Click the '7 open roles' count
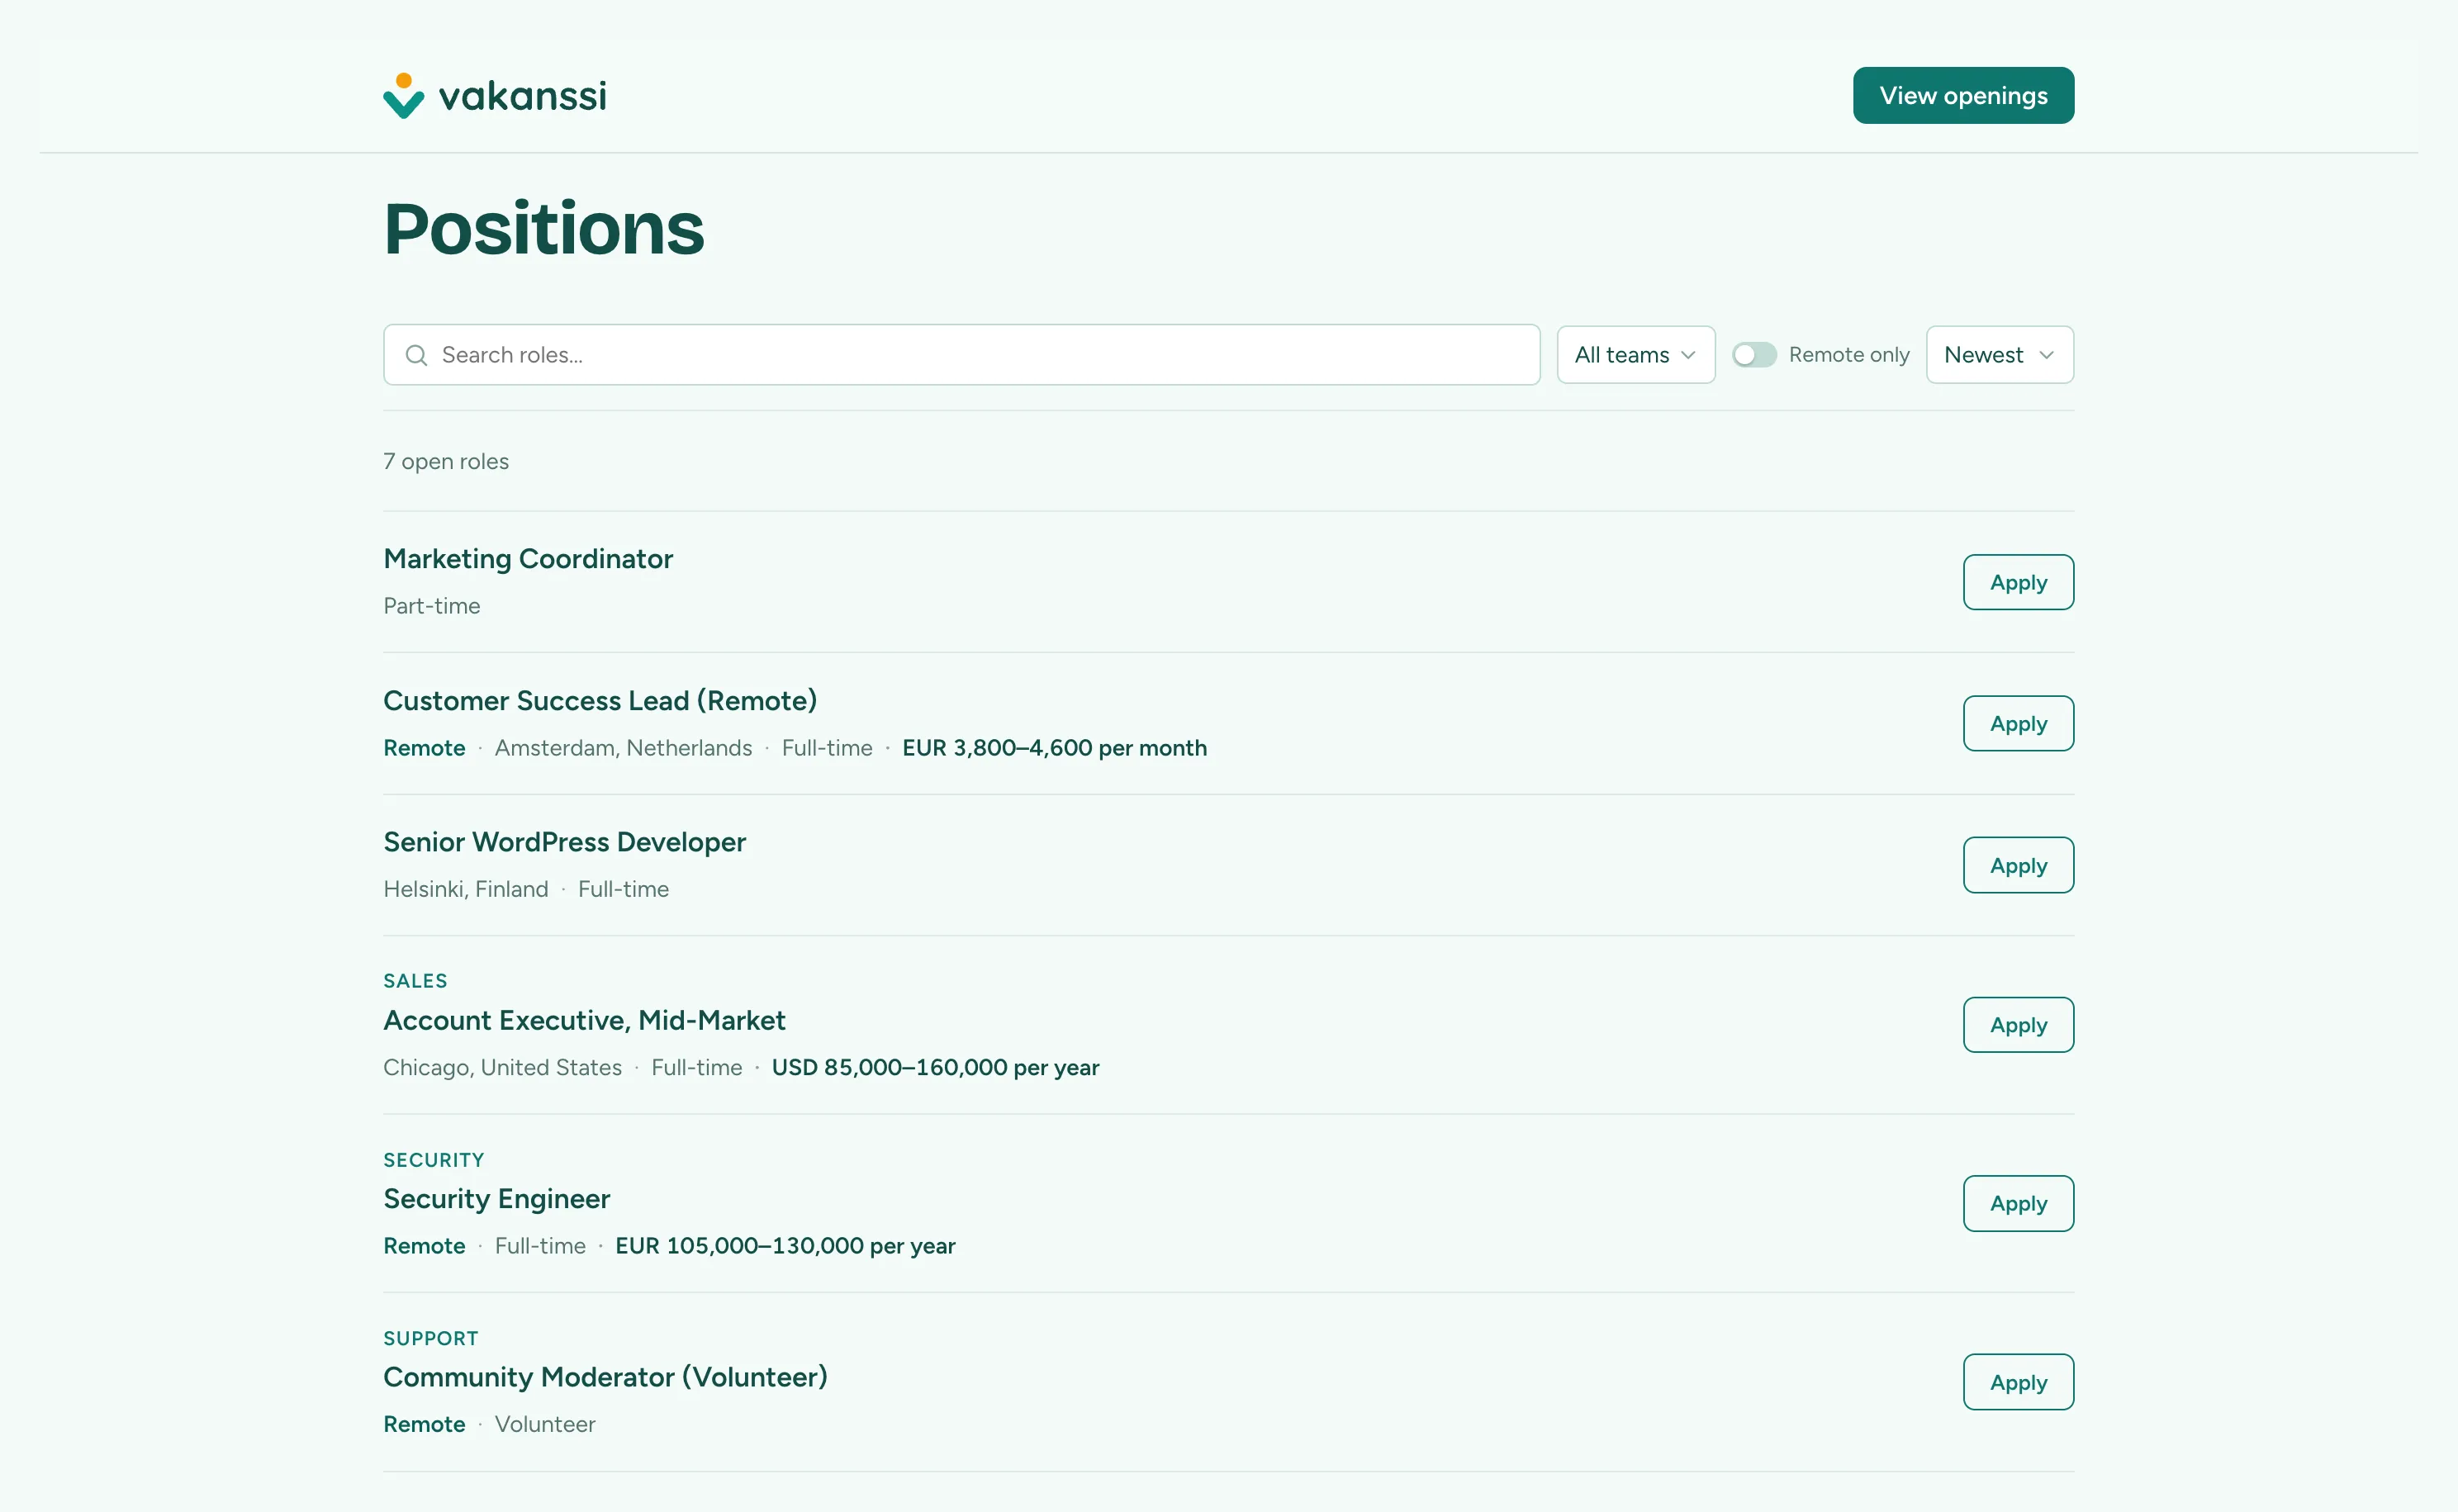The width and height of the screenshot is (2458, 1512). 446,461
